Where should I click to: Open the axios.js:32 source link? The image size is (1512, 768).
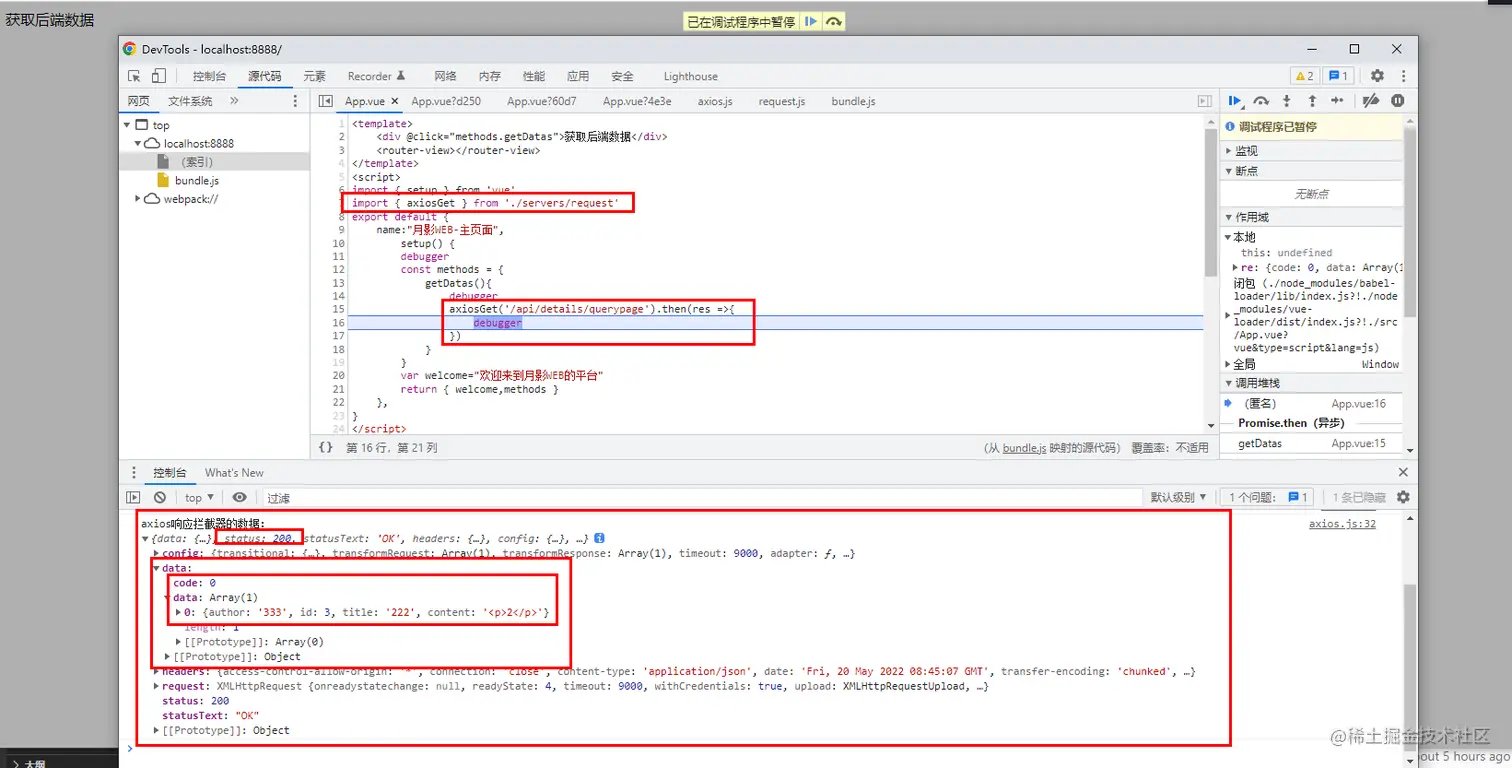click(x=1342, y=524)
